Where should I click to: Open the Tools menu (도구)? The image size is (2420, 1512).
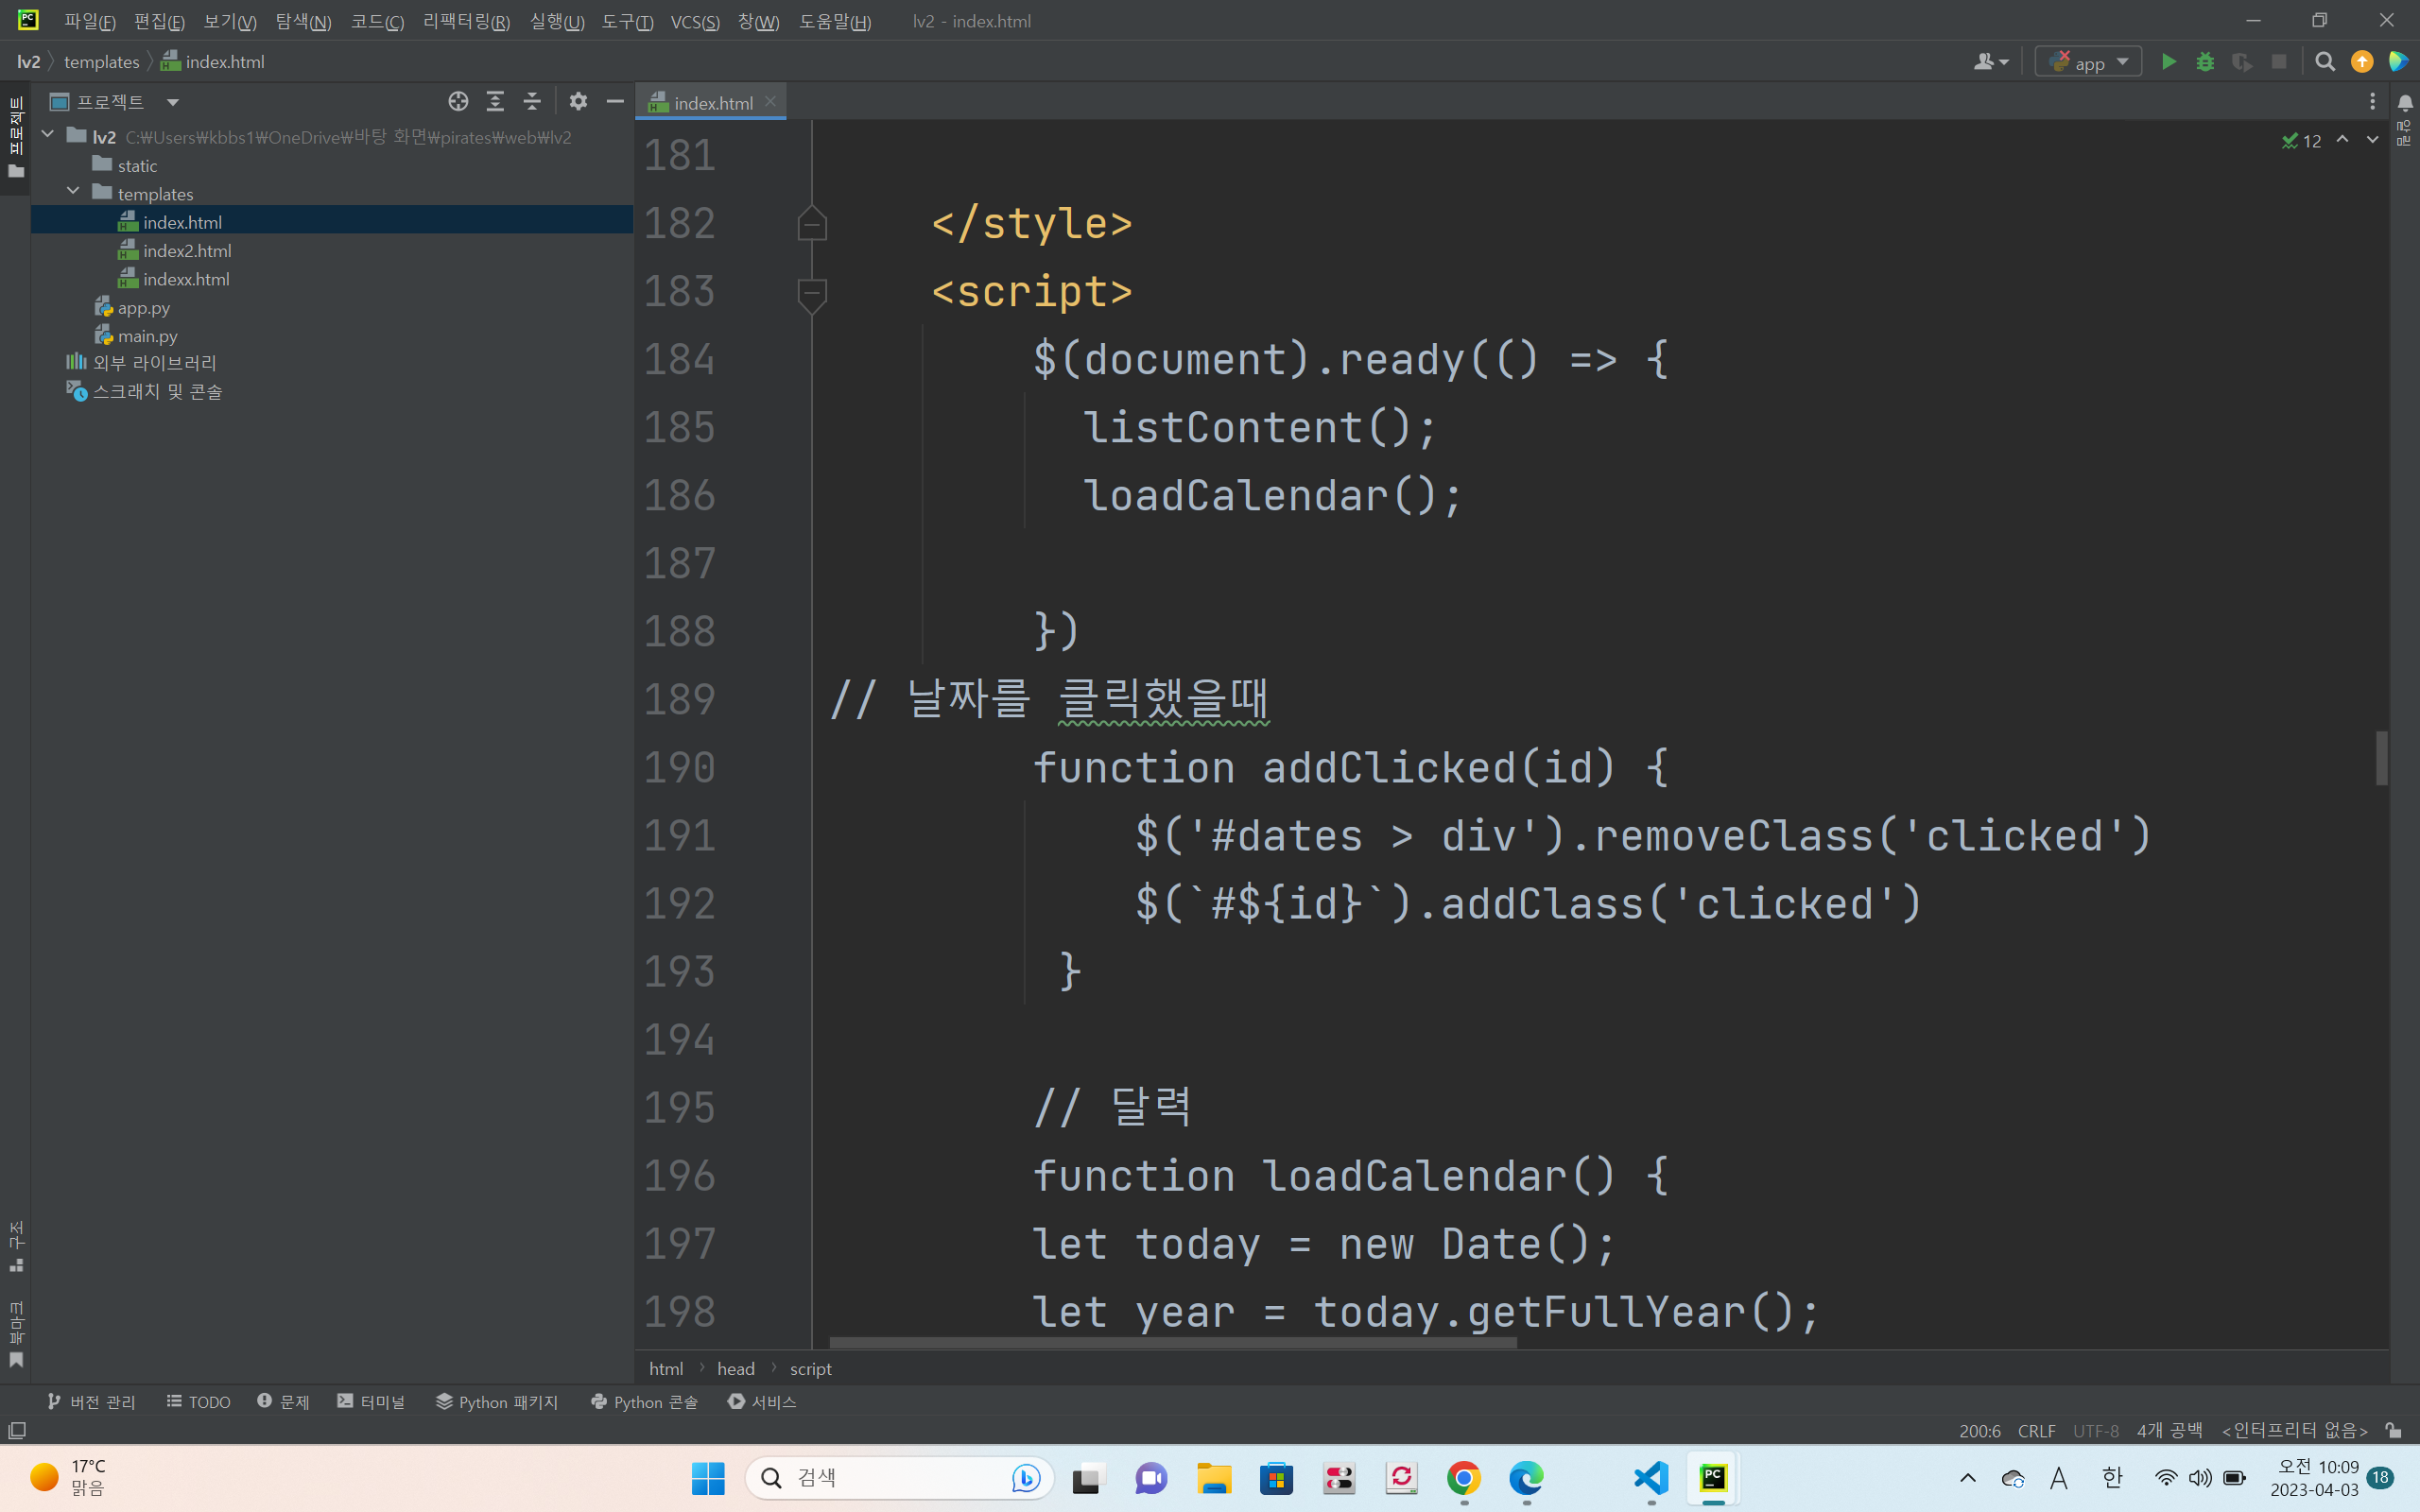627,21
